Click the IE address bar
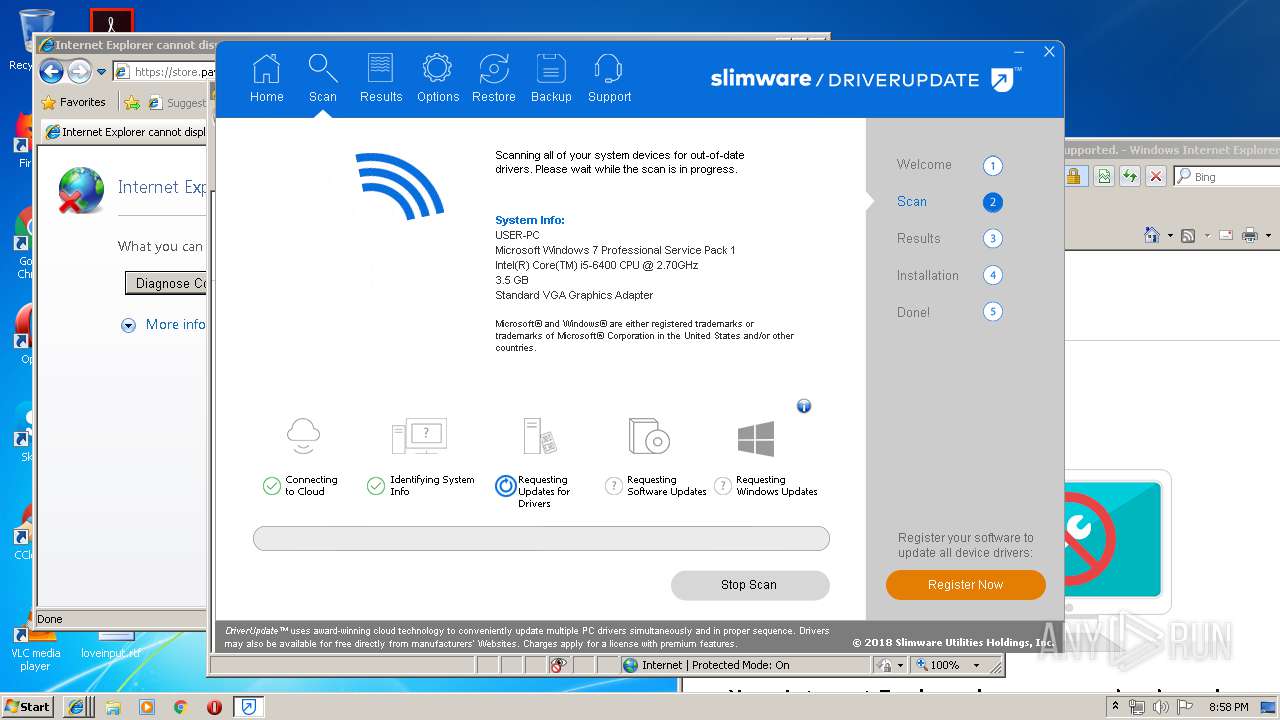 [x=163, y=72]
